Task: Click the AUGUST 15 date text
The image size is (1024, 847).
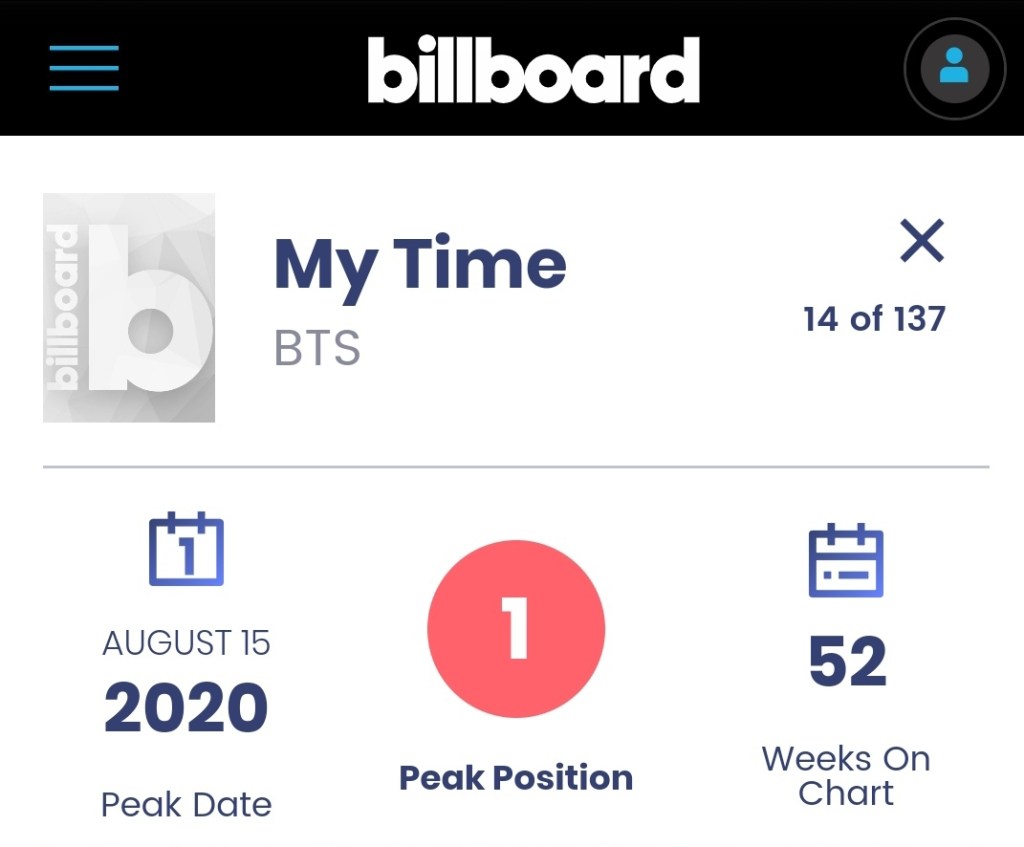Action: tap(186, 643)
